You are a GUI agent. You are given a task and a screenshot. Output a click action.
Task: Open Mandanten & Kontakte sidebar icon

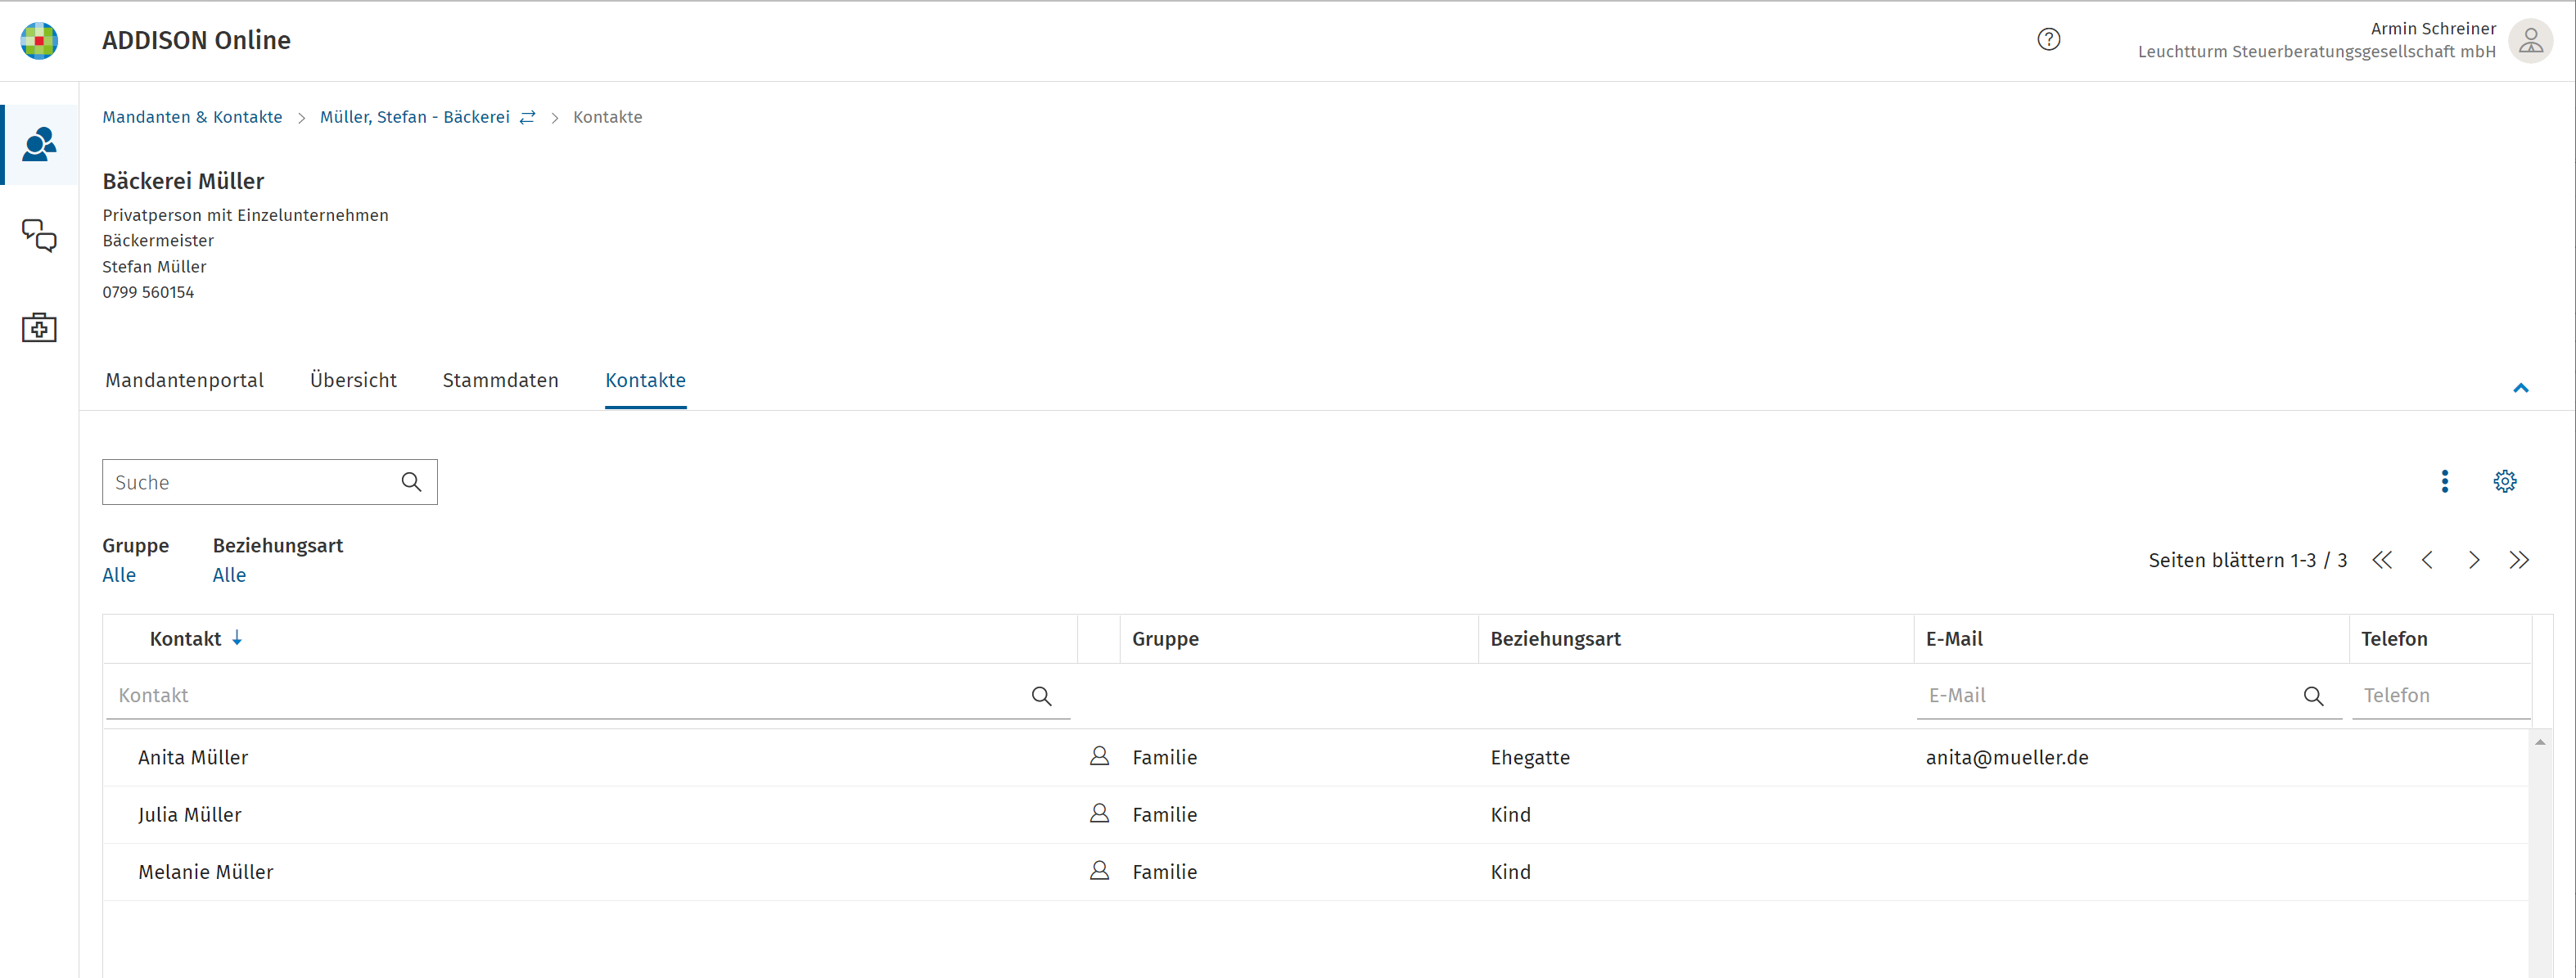(x=39, y=145)
